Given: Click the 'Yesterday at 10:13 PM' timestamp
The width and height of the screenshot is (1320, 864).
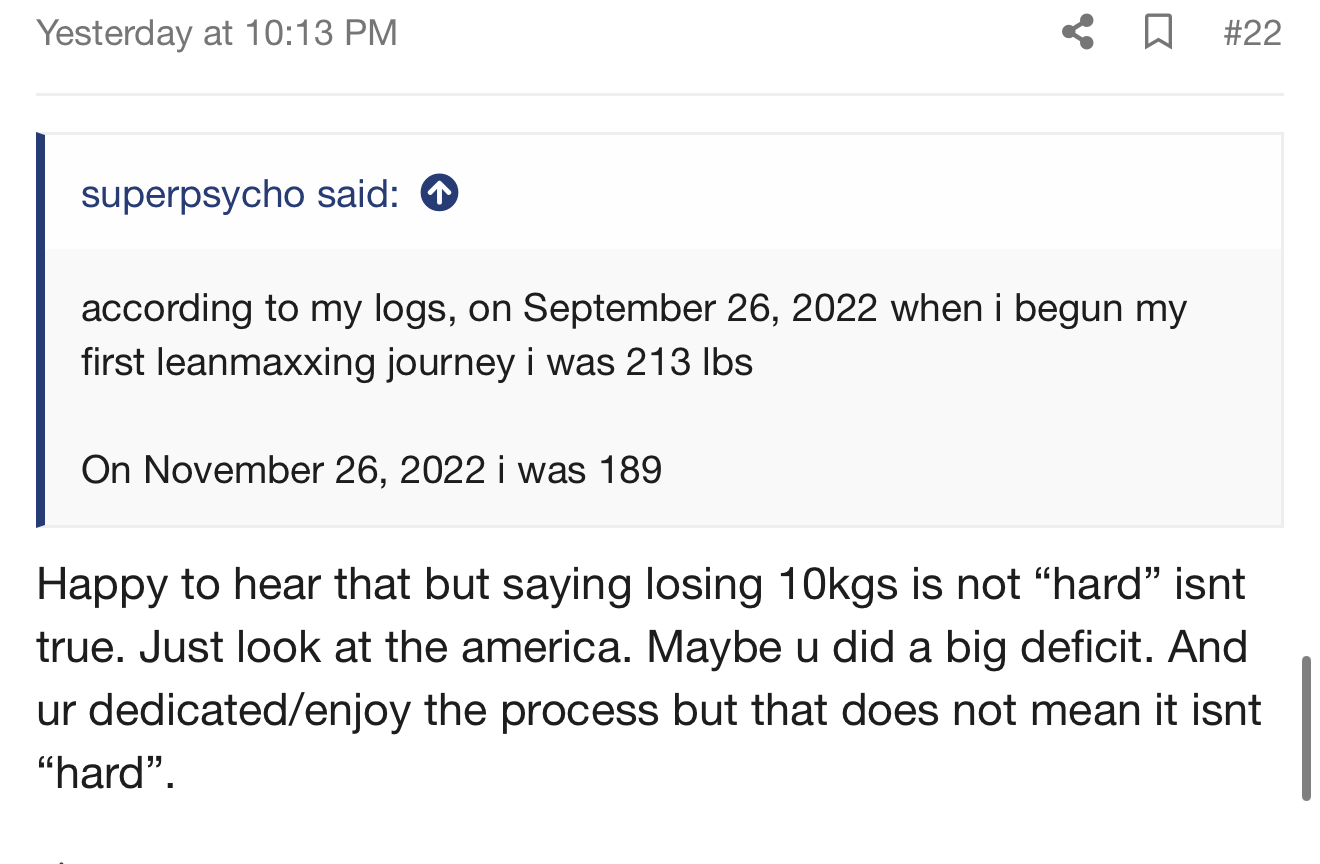Looking at the screenshot, I should point(217,33).
